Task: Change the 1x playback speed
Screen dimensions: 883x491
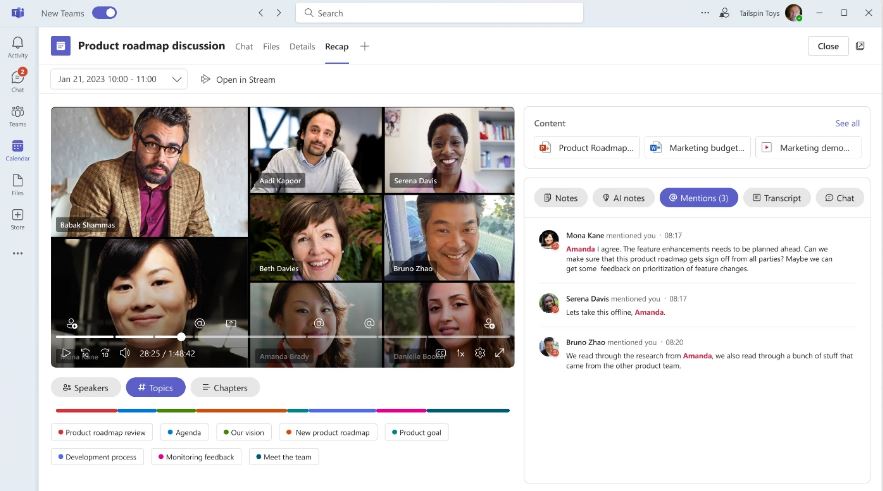Action: click(x=460, y=353)
